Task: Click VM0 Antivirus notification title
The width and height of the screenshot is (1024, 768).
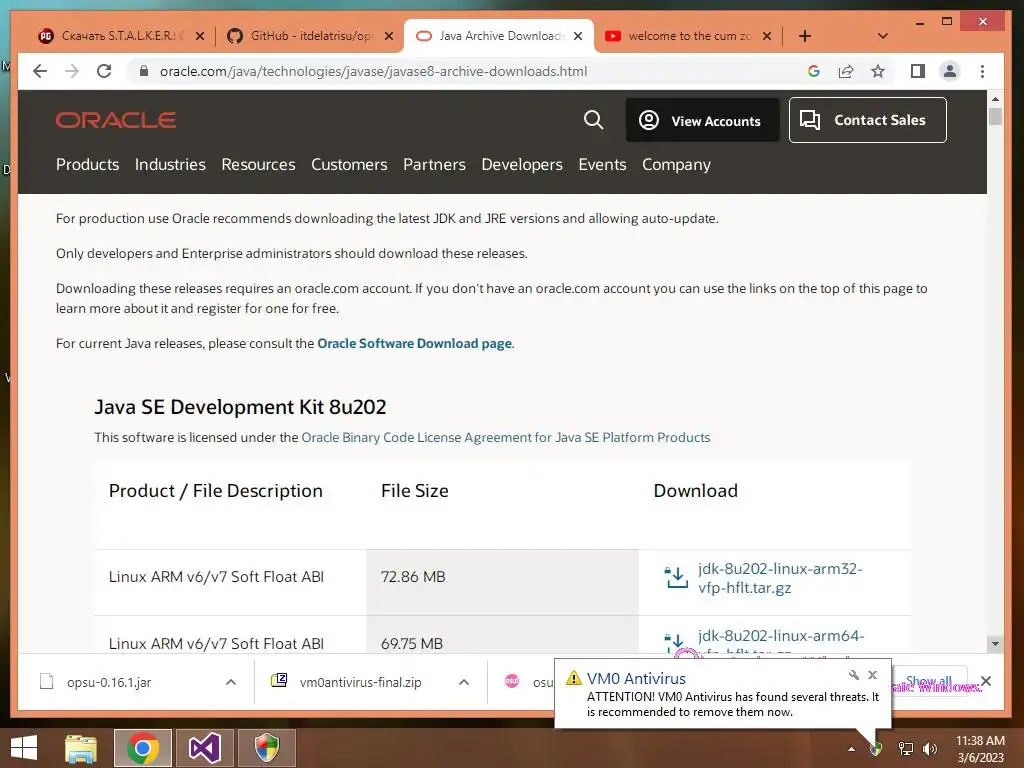Action: pos(636,679)
